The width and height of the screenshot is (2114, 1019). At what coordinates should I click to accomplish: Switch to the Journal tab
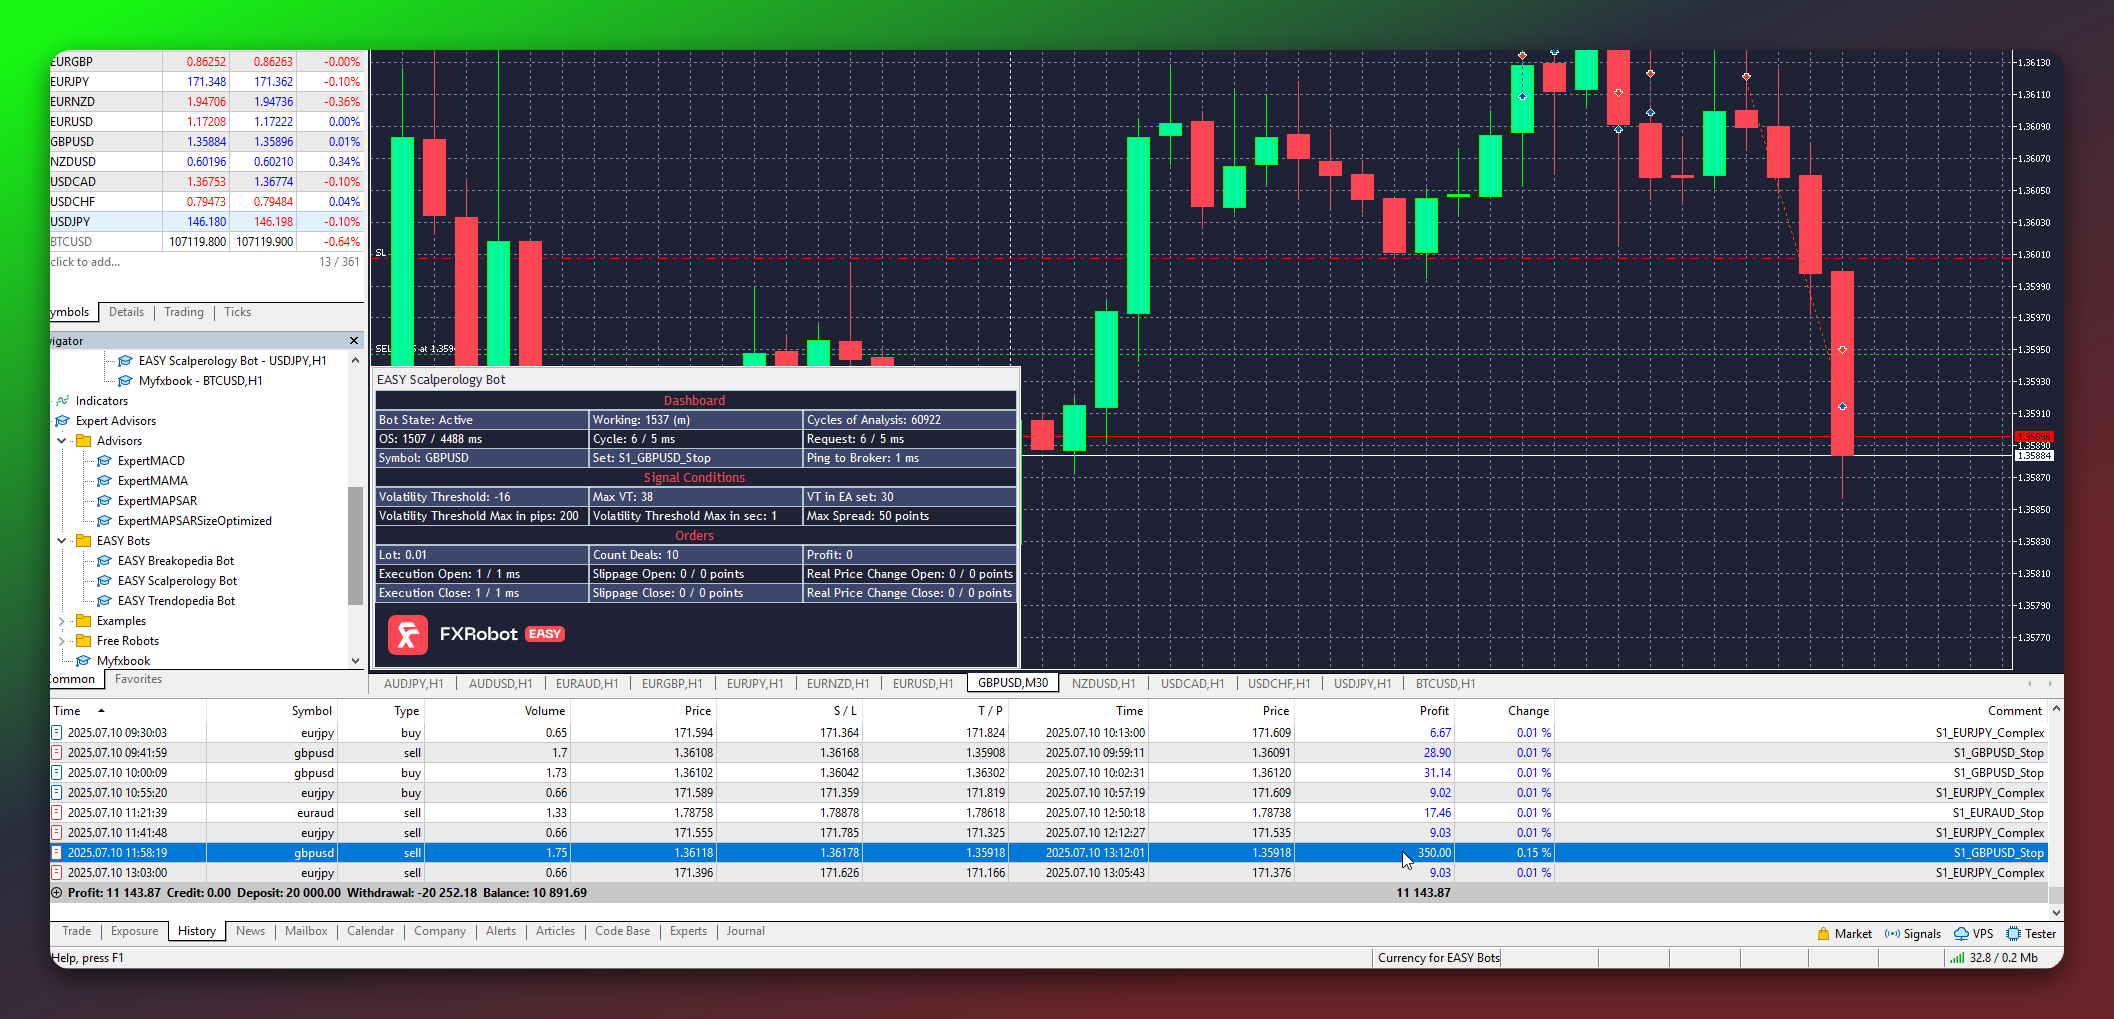coord(745,931)
